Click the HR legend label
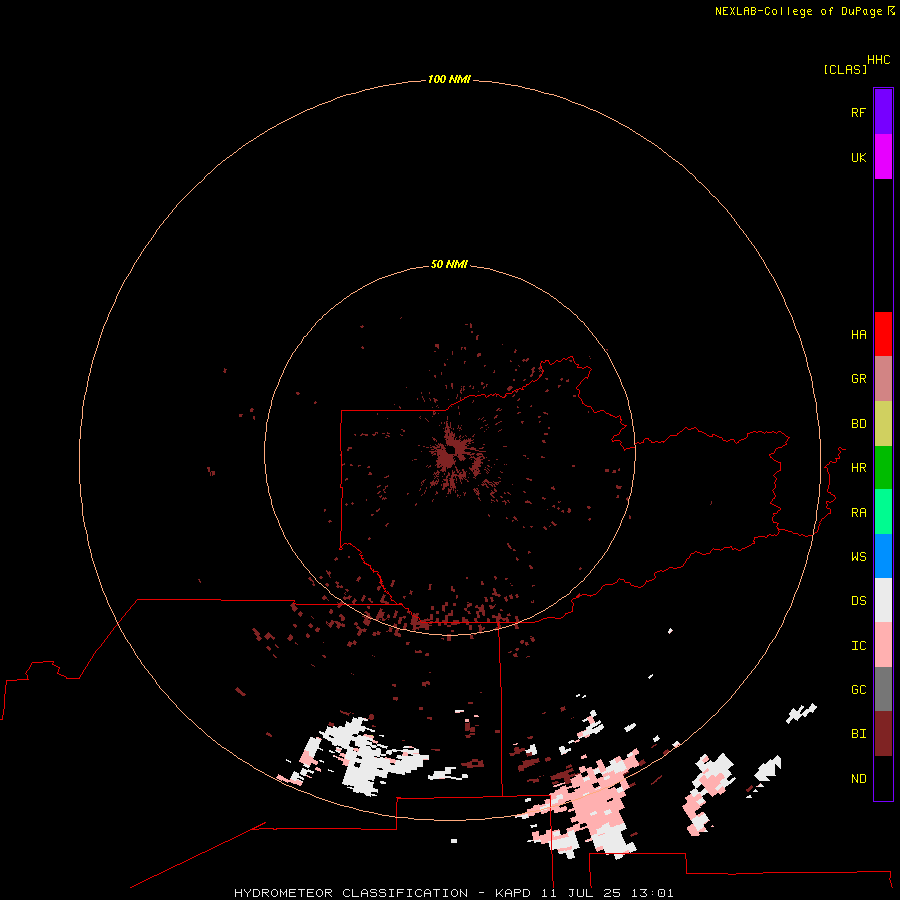 (858, 468)
